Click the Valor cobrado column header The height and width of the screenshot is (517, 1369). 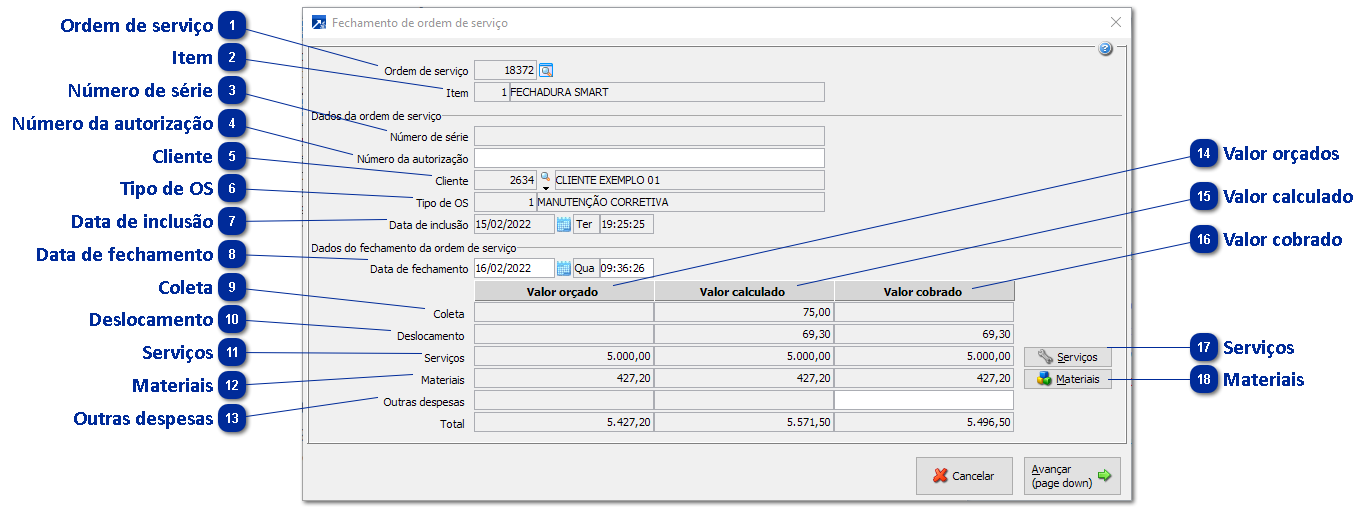tap(924, 291)
